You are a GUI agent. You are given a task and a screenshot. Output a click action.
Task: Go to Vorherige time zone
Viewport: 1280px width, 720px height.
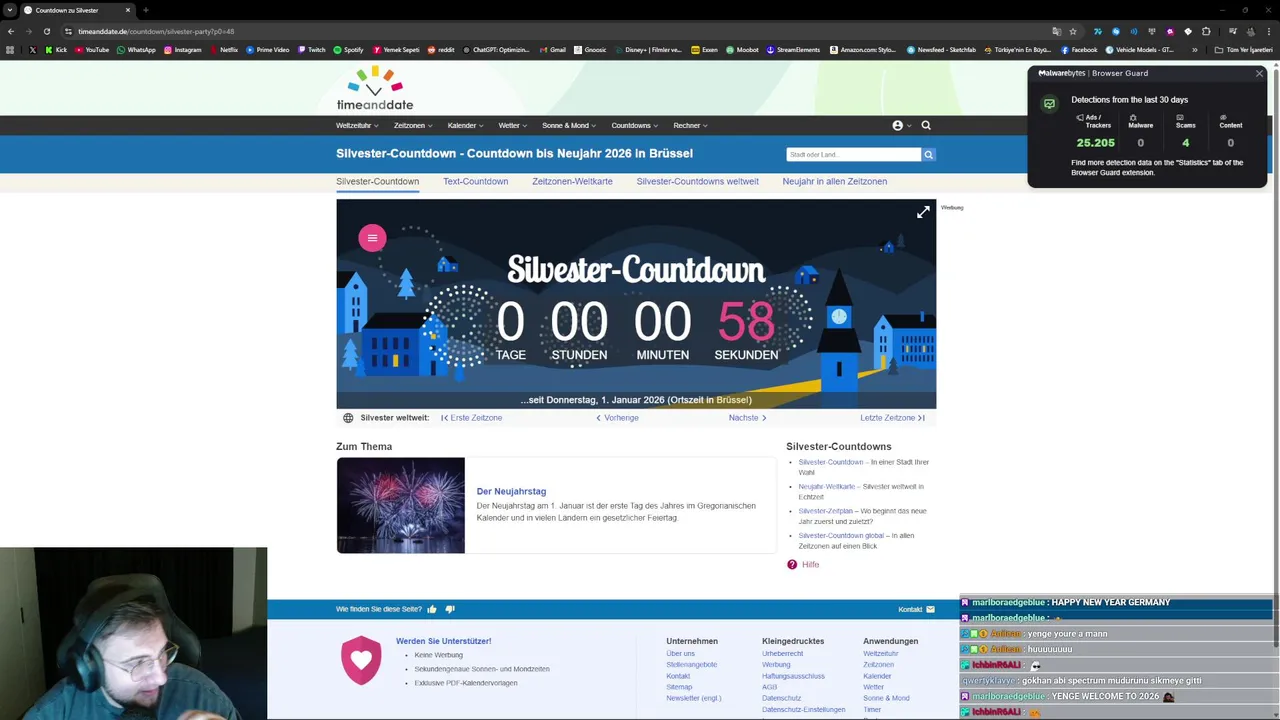(x=617, y=418)
